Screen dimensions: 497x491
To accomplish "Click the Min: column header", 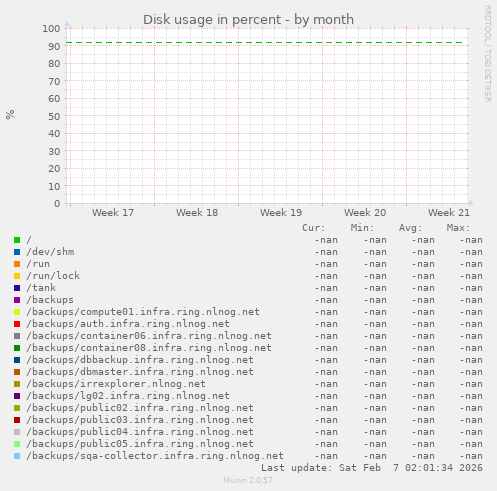I will (x=362, y=228).
